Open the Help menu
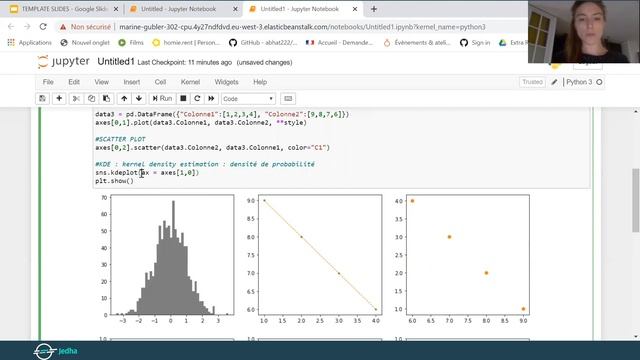The image size is (640, 360). [x=260, y=82]
